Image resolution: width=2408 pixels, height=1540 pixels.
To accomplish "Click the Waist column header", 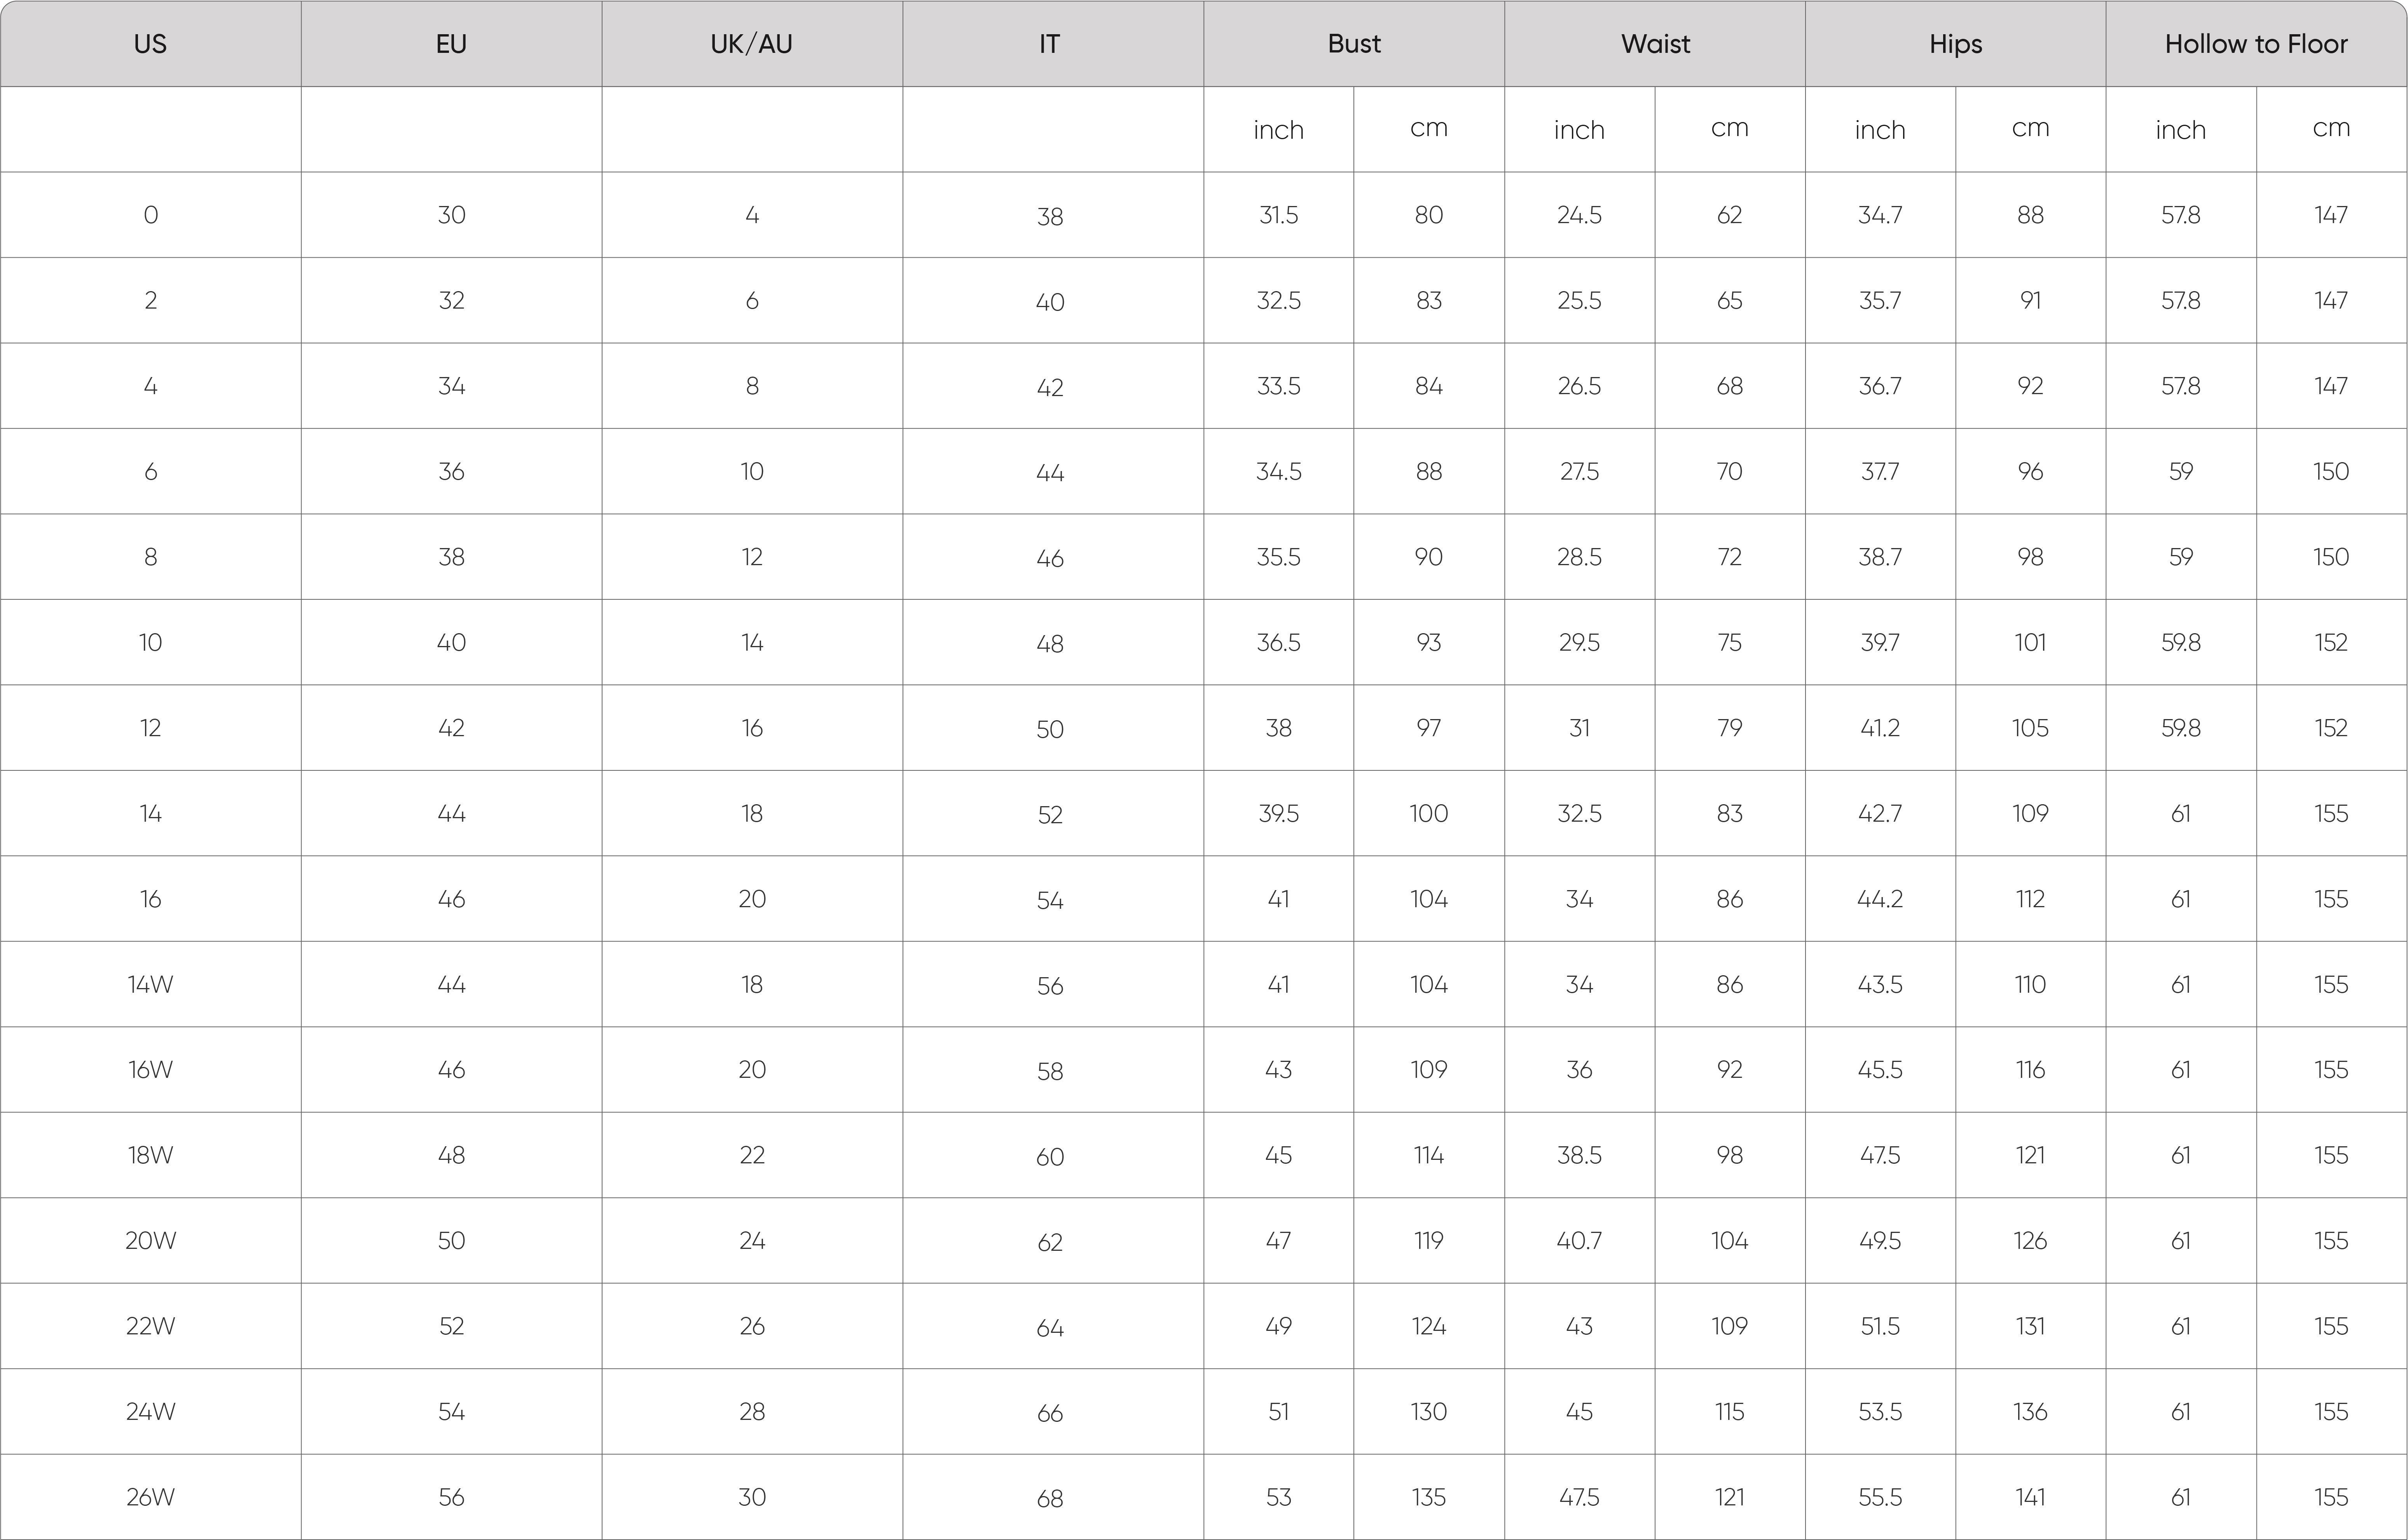I will pos(1655,44).
